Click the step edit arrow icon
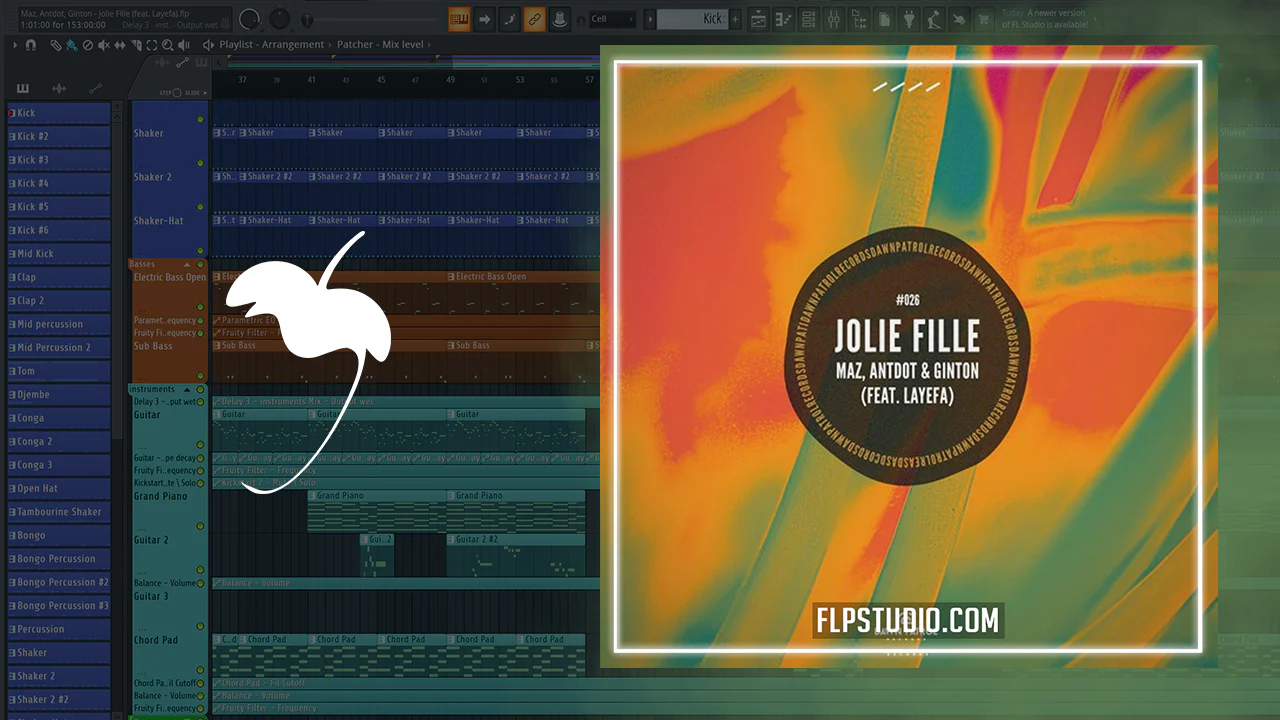Image resolution: width=1280 pixels, height=720 pixels. pos(485,18)
